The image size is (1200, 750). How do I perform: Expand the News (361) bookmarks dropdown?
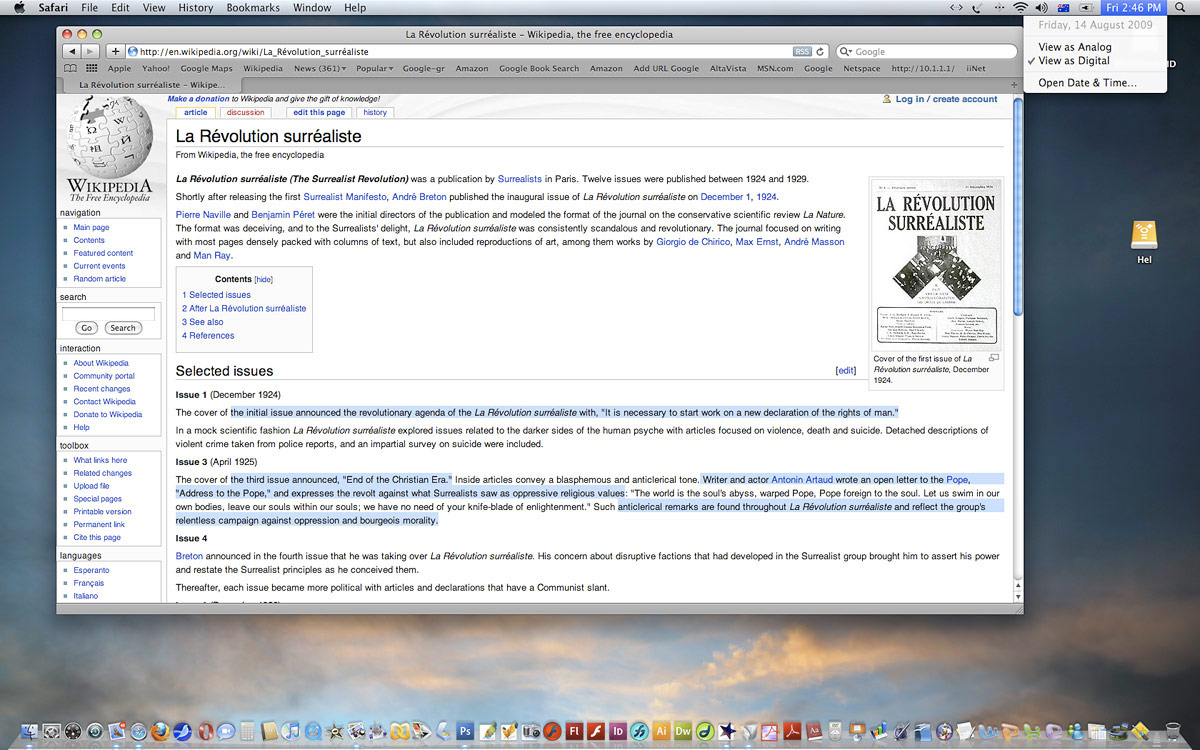(x=320, y=69)
